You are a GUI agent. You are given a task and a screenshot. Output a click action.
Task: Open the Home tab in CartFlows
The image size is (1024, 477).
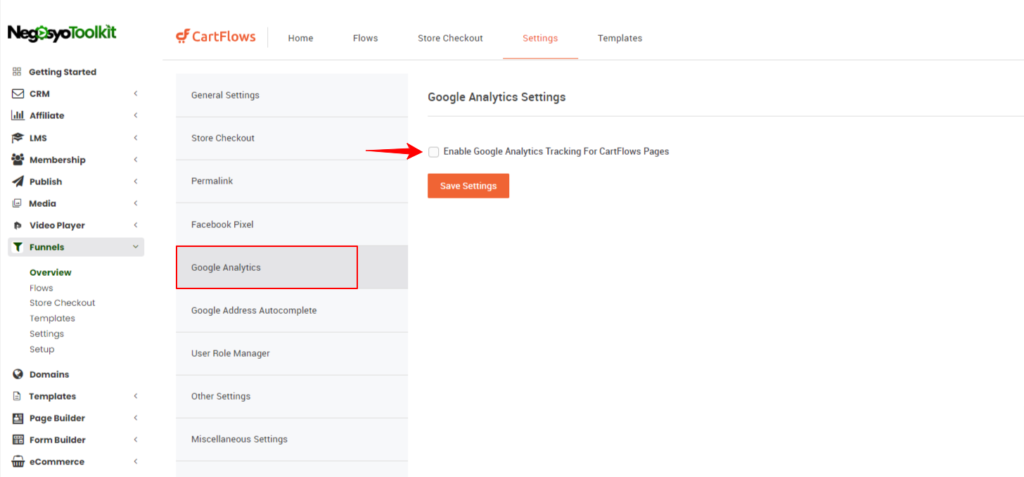click(x=300, y=38)
